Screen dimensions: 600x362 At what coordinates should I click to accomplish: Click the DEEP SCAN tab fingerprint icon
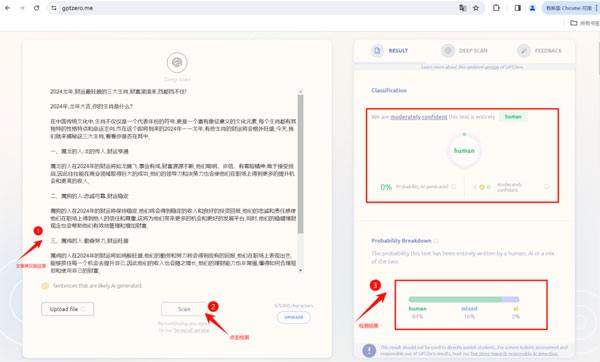click(x=448, y=51)
